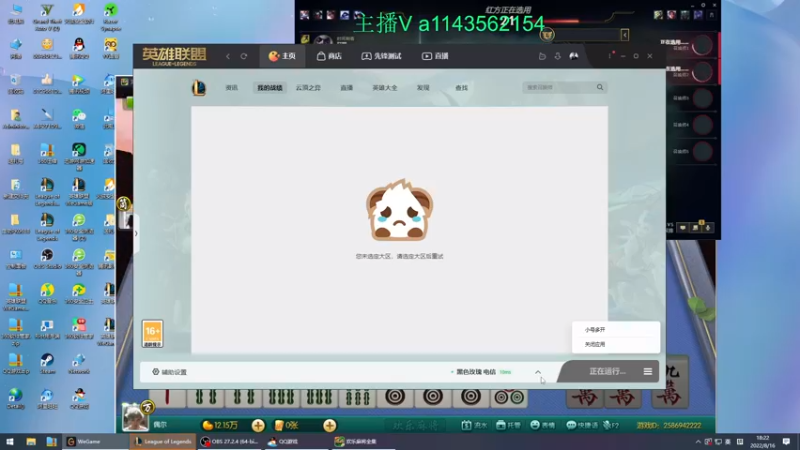Show hidden system tray icons chevron

coord(698,442)
